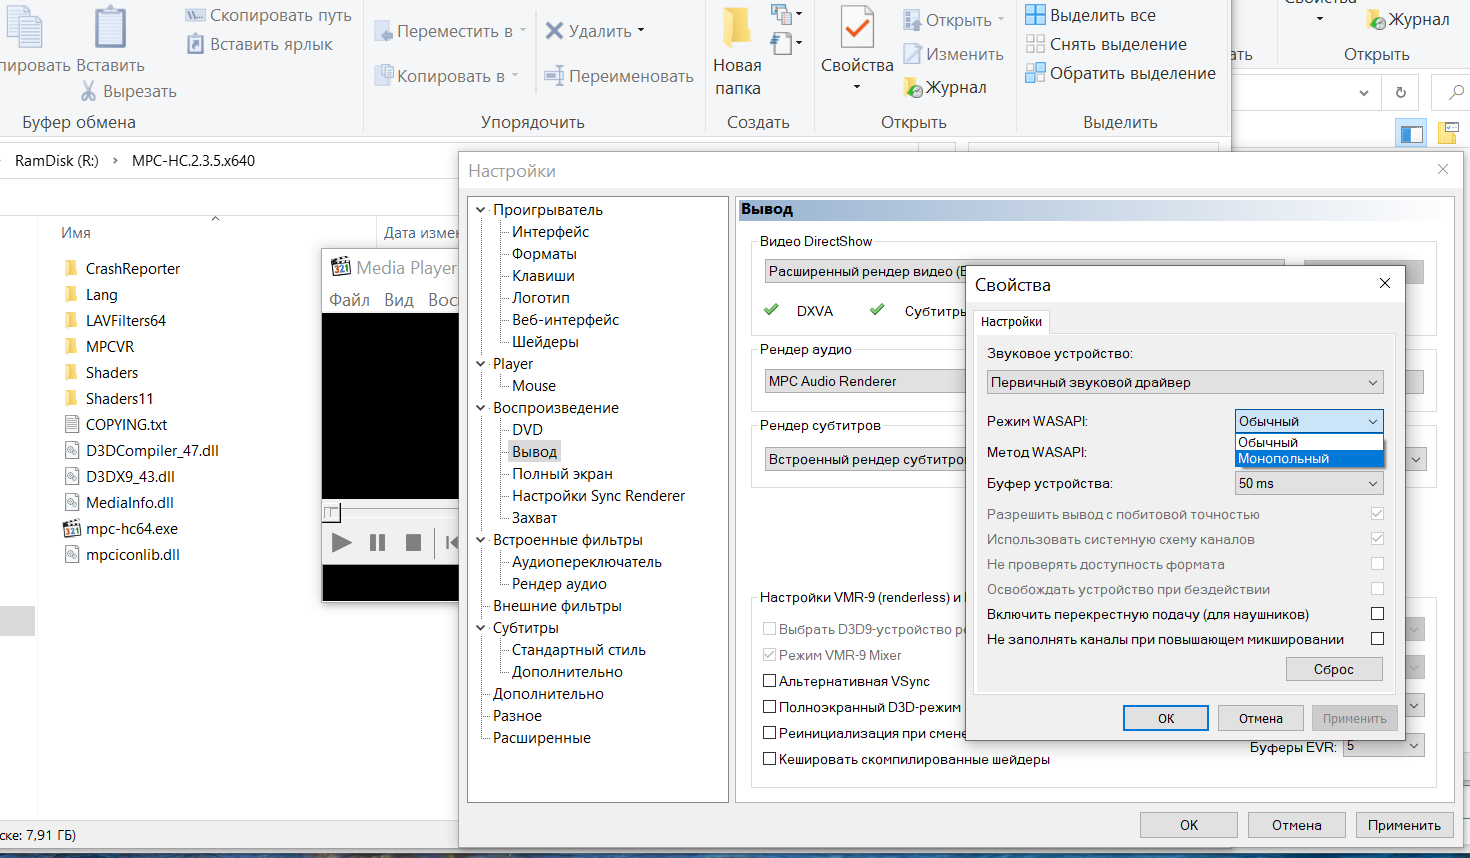Collapse the Проигрыватель tree node

pos(481,210)
